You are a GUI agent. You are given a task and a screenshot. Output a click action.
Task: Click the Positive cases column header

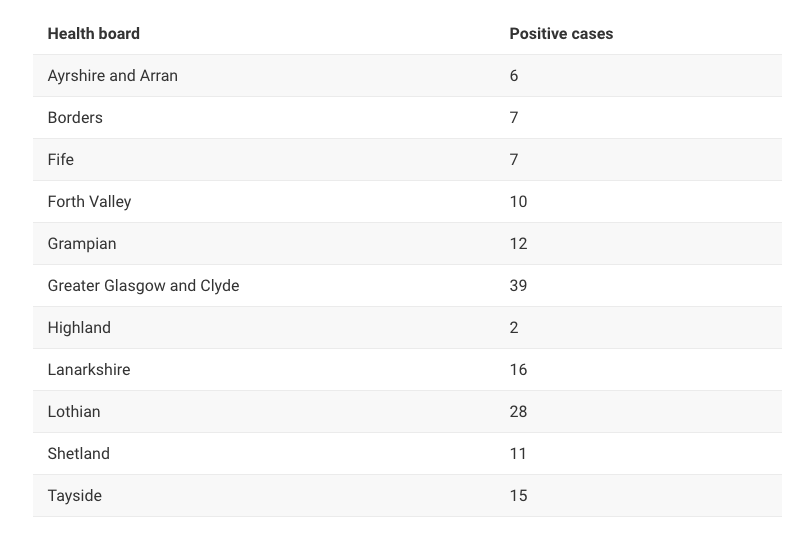coord(561,34)
